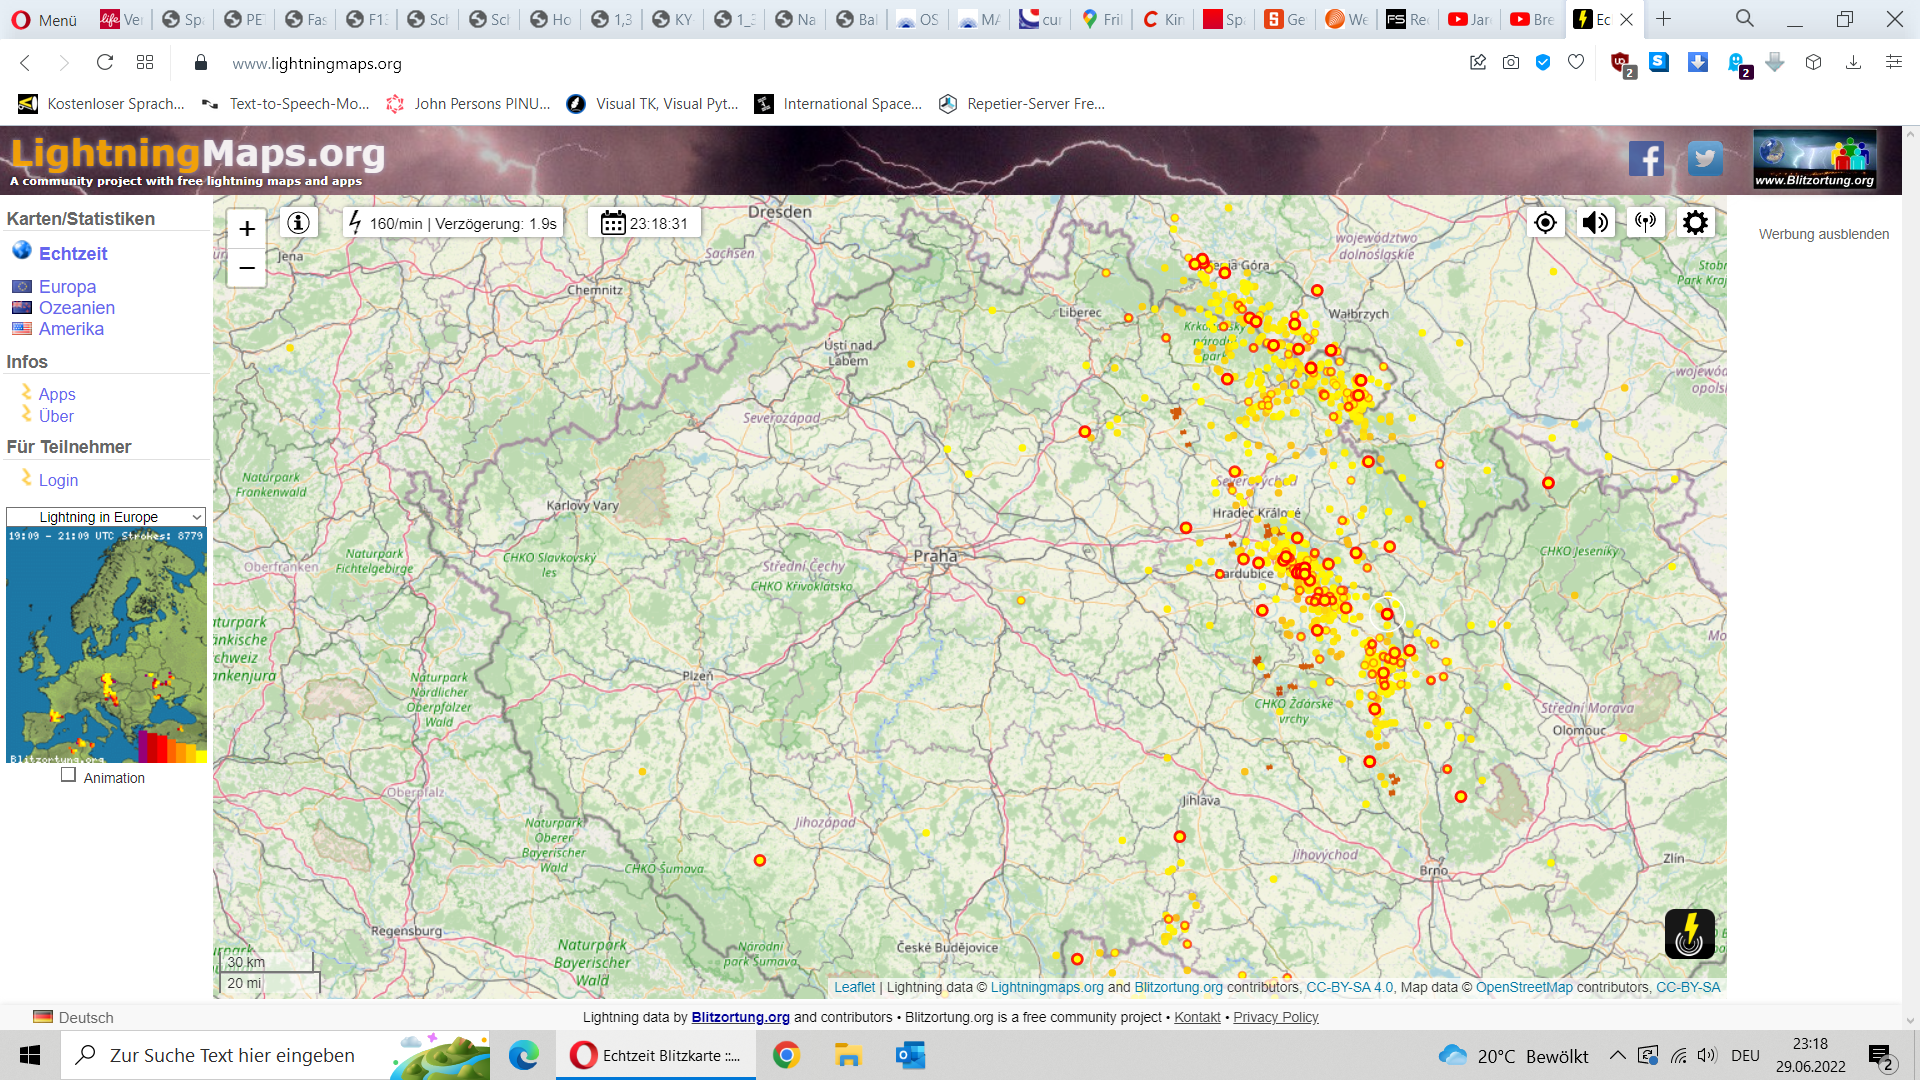Screen dimensions: 1920x1080
Task: Open a new browser tab
Action: (x=1663, y=19)
